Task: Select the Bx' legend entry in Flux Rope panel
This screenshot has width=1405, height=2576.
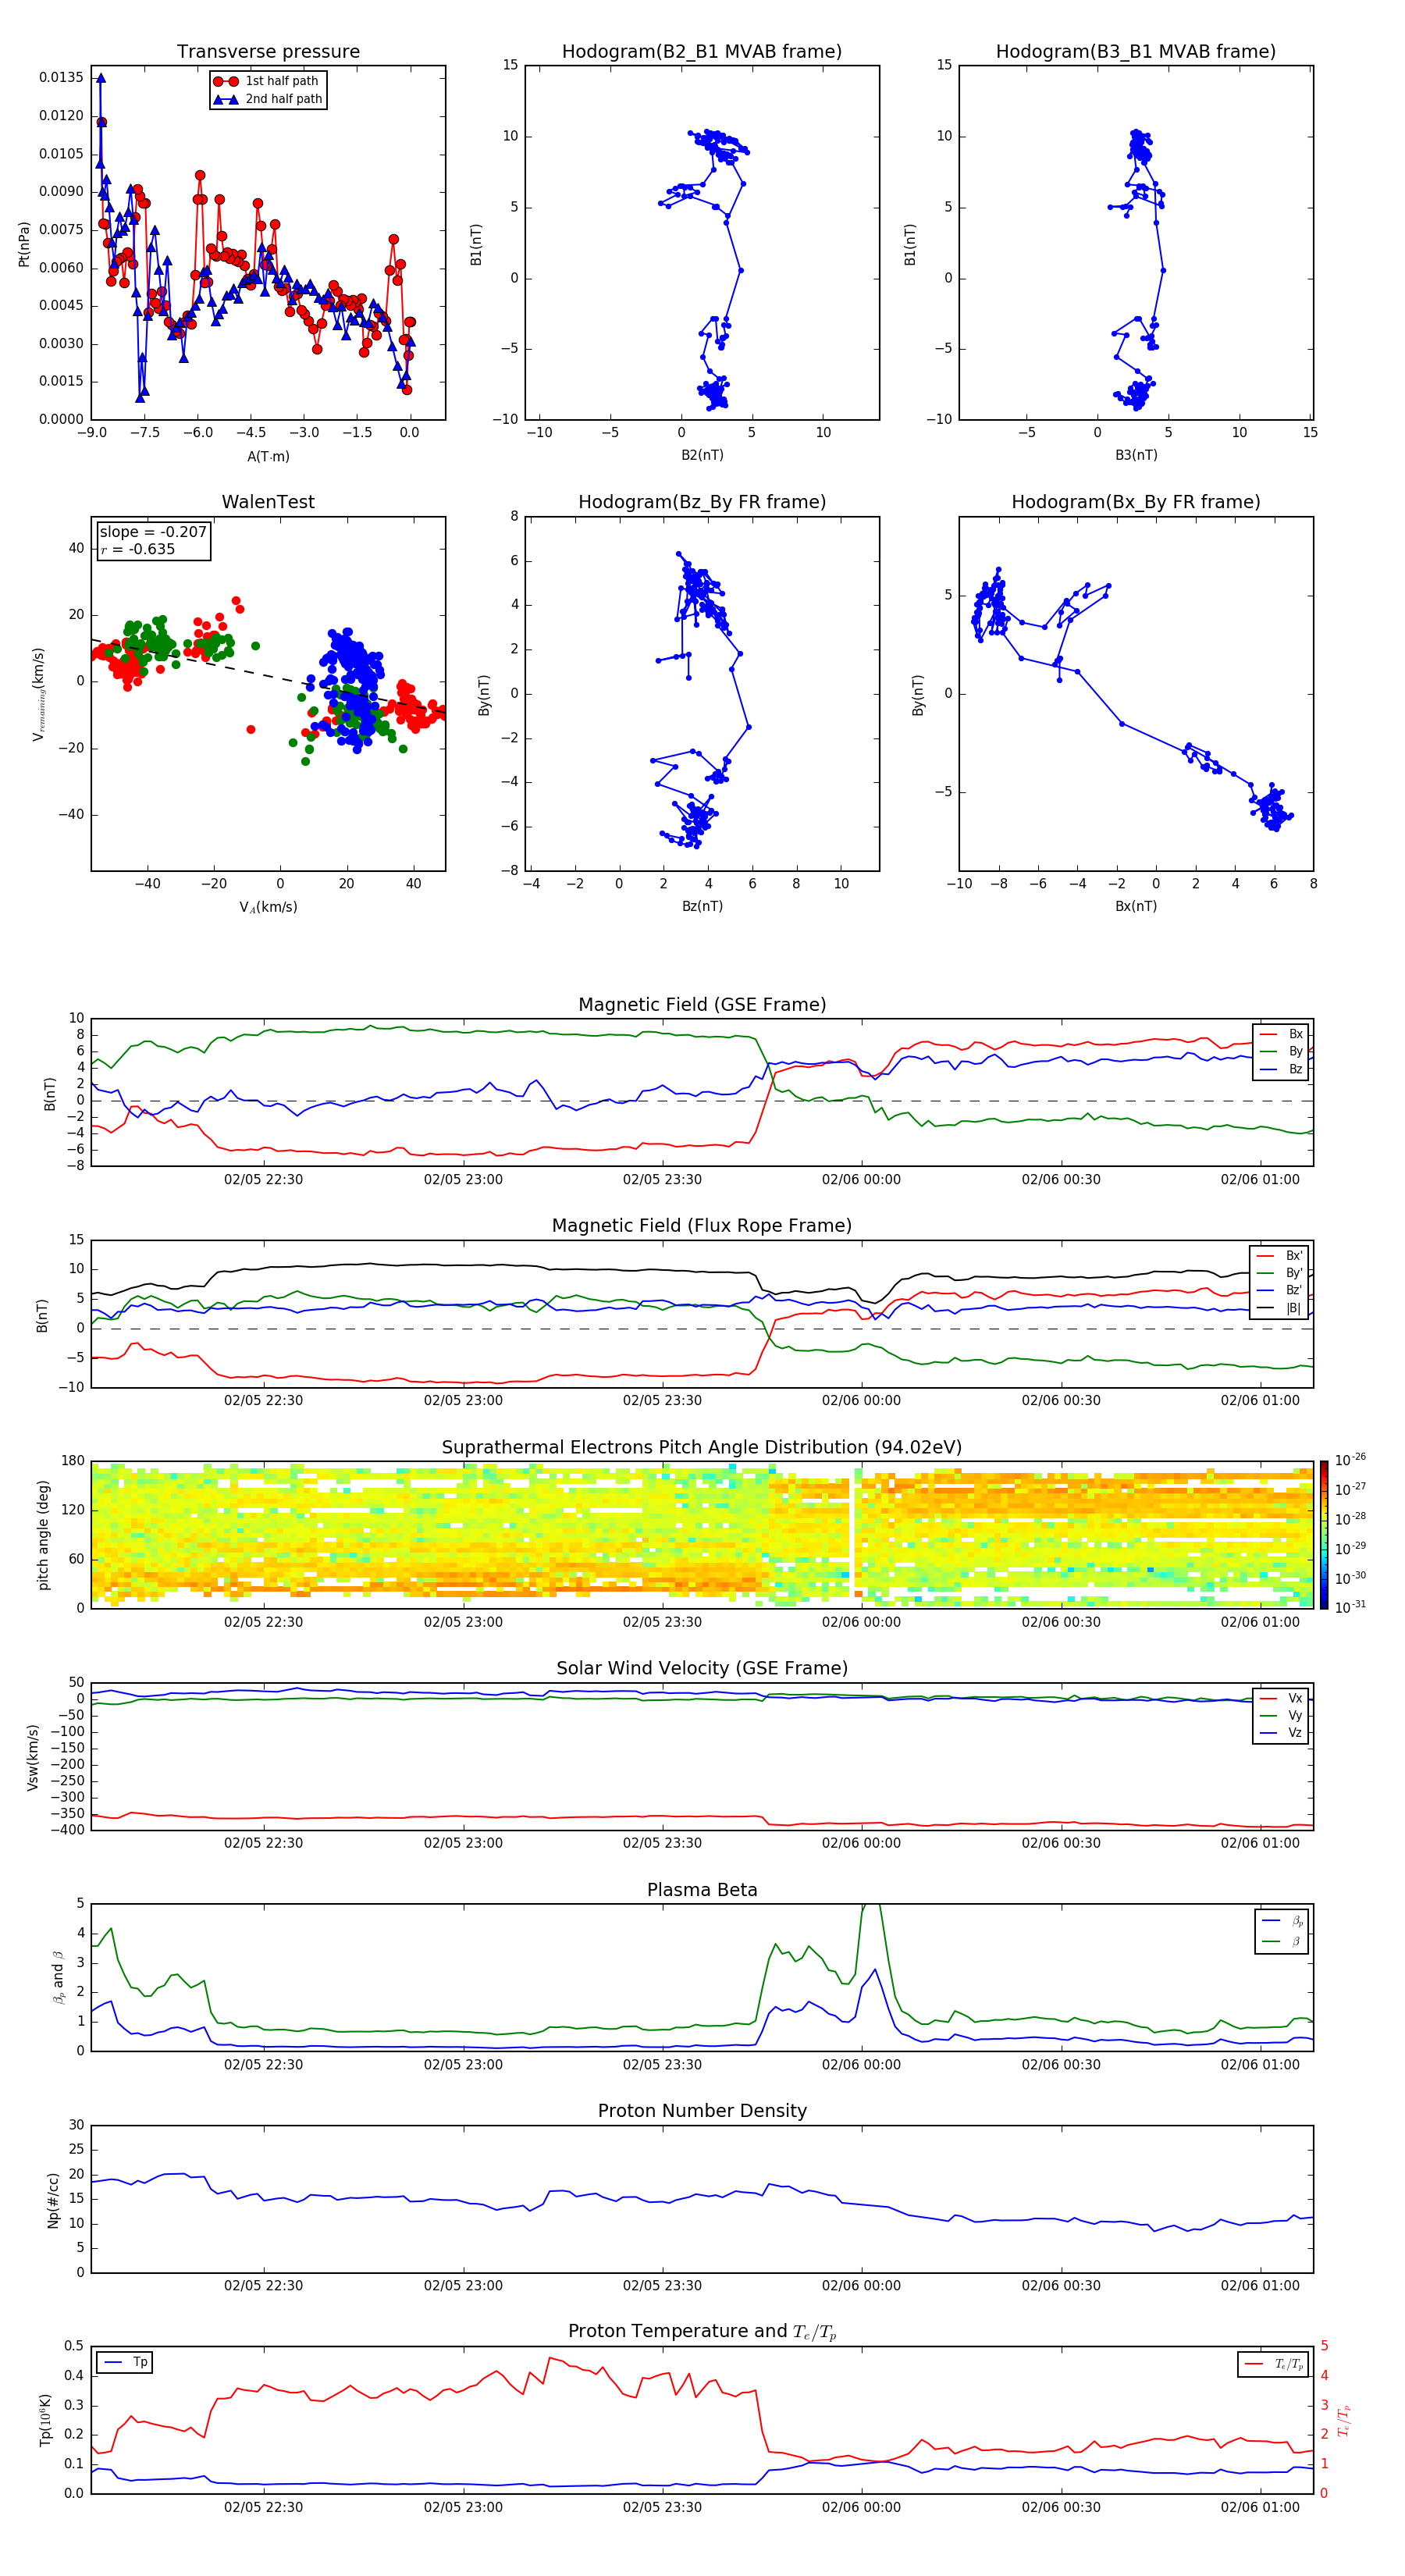Action: 1279,1256
